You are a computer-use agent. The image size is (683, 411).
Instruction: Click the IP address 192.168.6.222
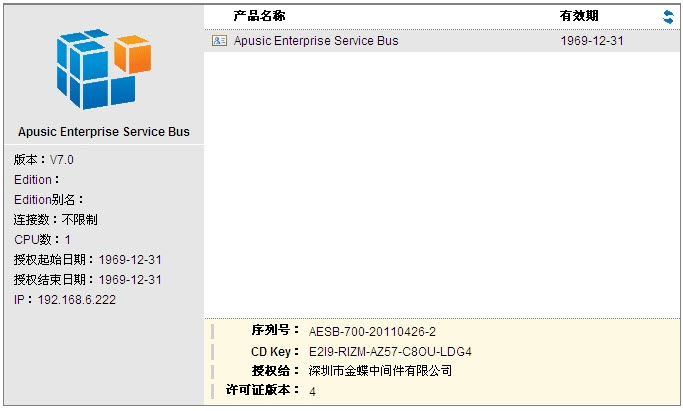pyautogui.click(x=77, y=300)
